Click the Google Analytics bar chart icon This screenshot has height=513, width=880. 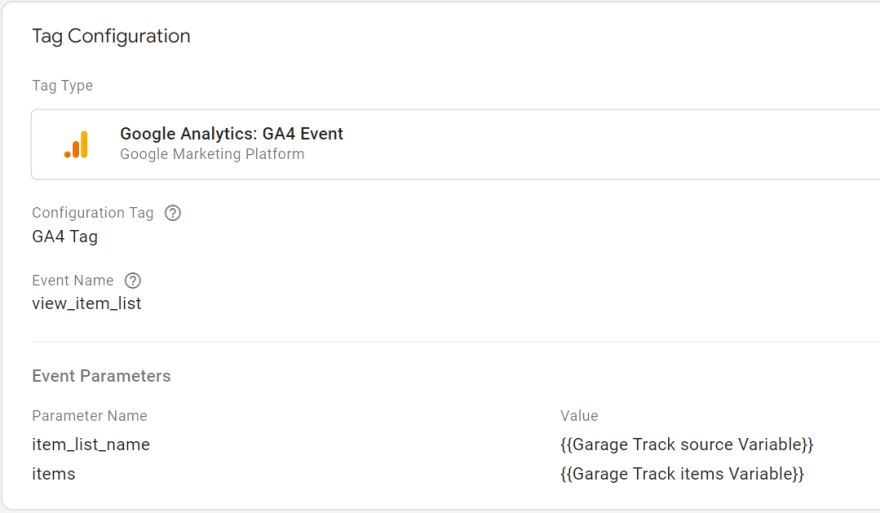click(76, 144)
